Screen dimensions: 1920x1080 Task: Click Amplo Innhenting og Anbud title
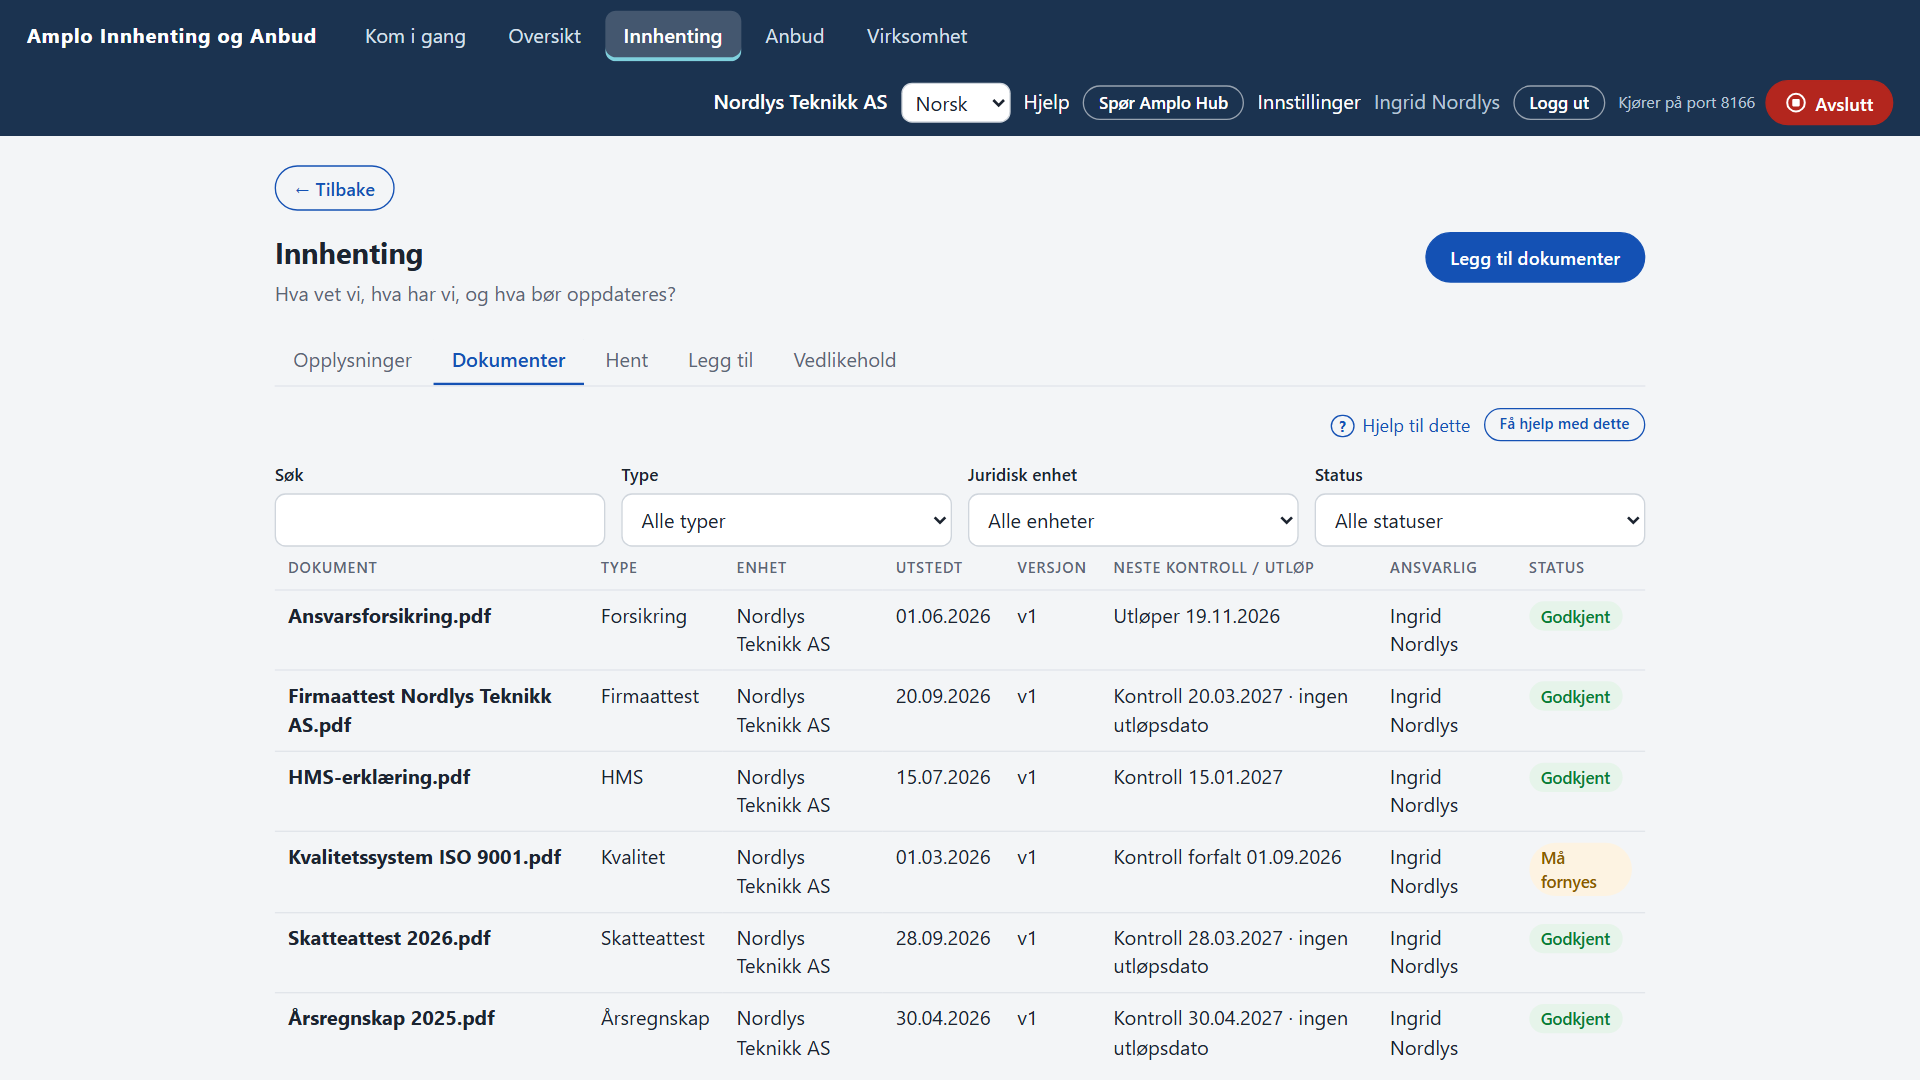pos(171,36)
